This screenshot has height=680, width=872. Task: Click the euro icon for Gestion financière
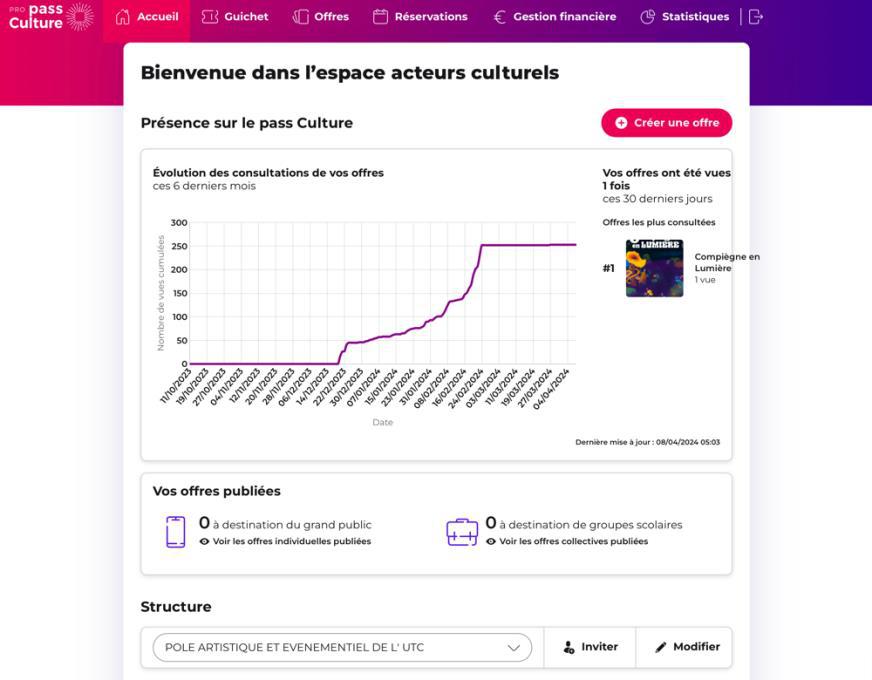click(x=500, y=17)
